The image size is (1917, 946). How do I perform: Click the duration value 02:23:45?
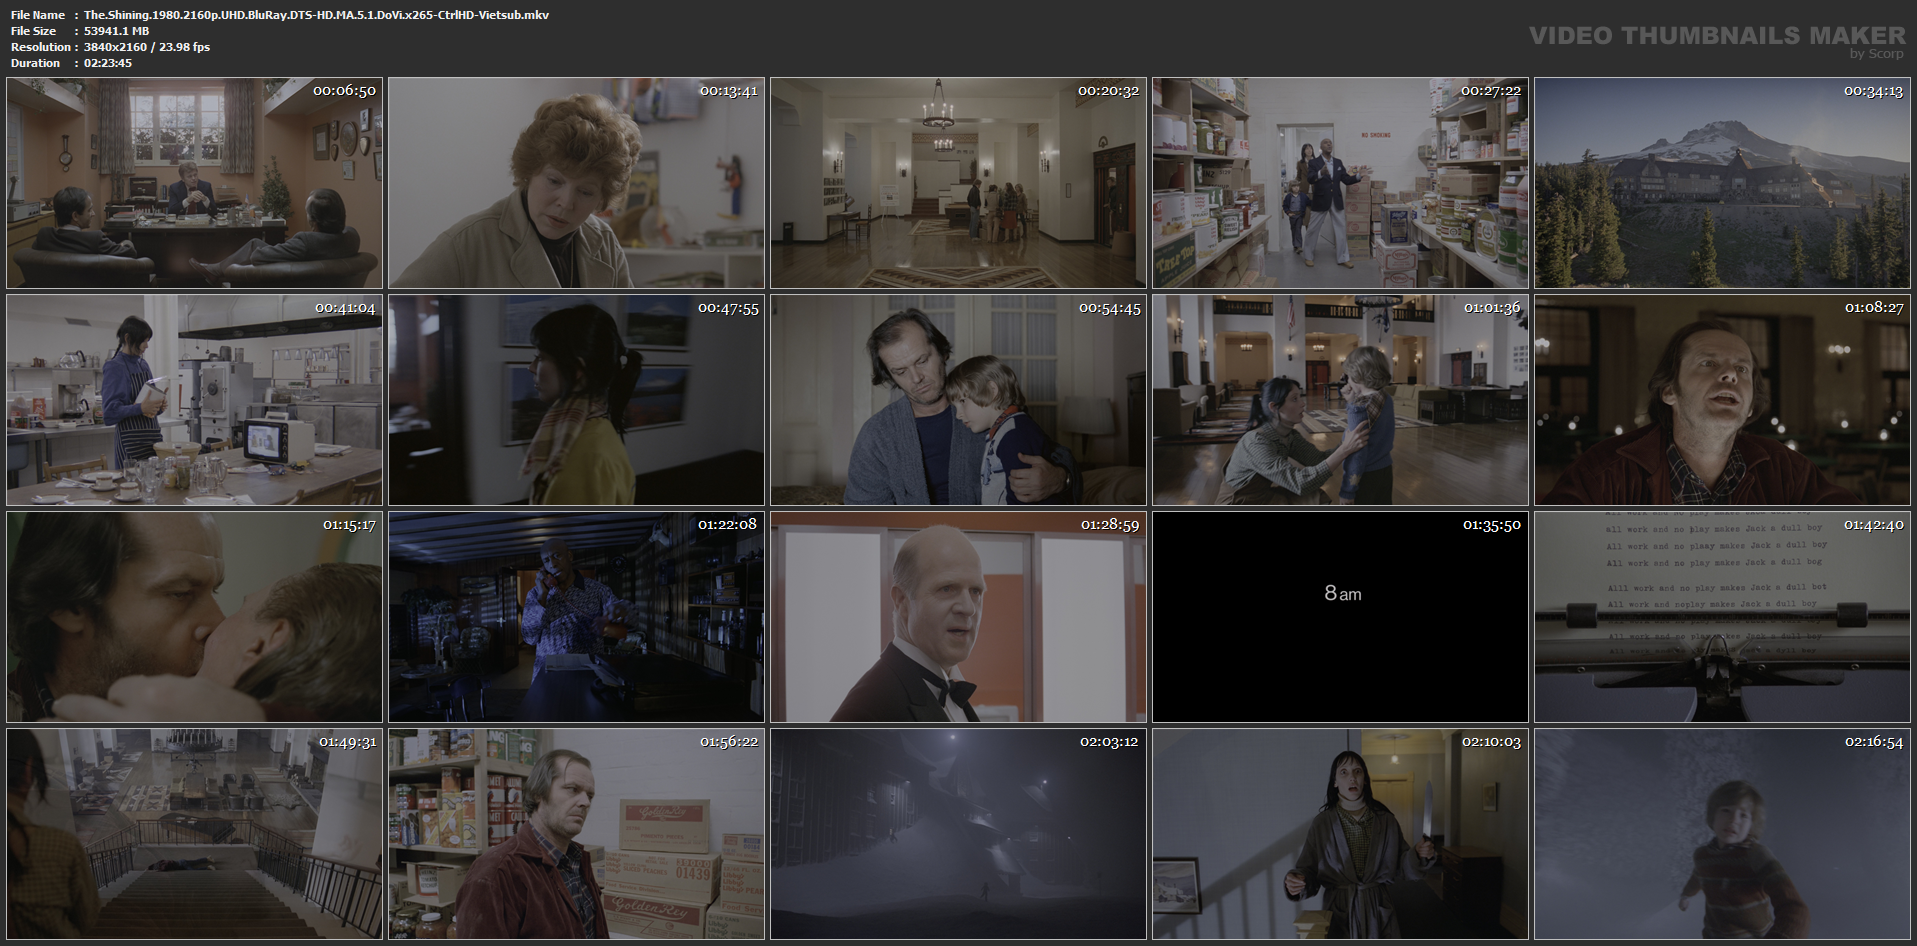click(108, 63)
